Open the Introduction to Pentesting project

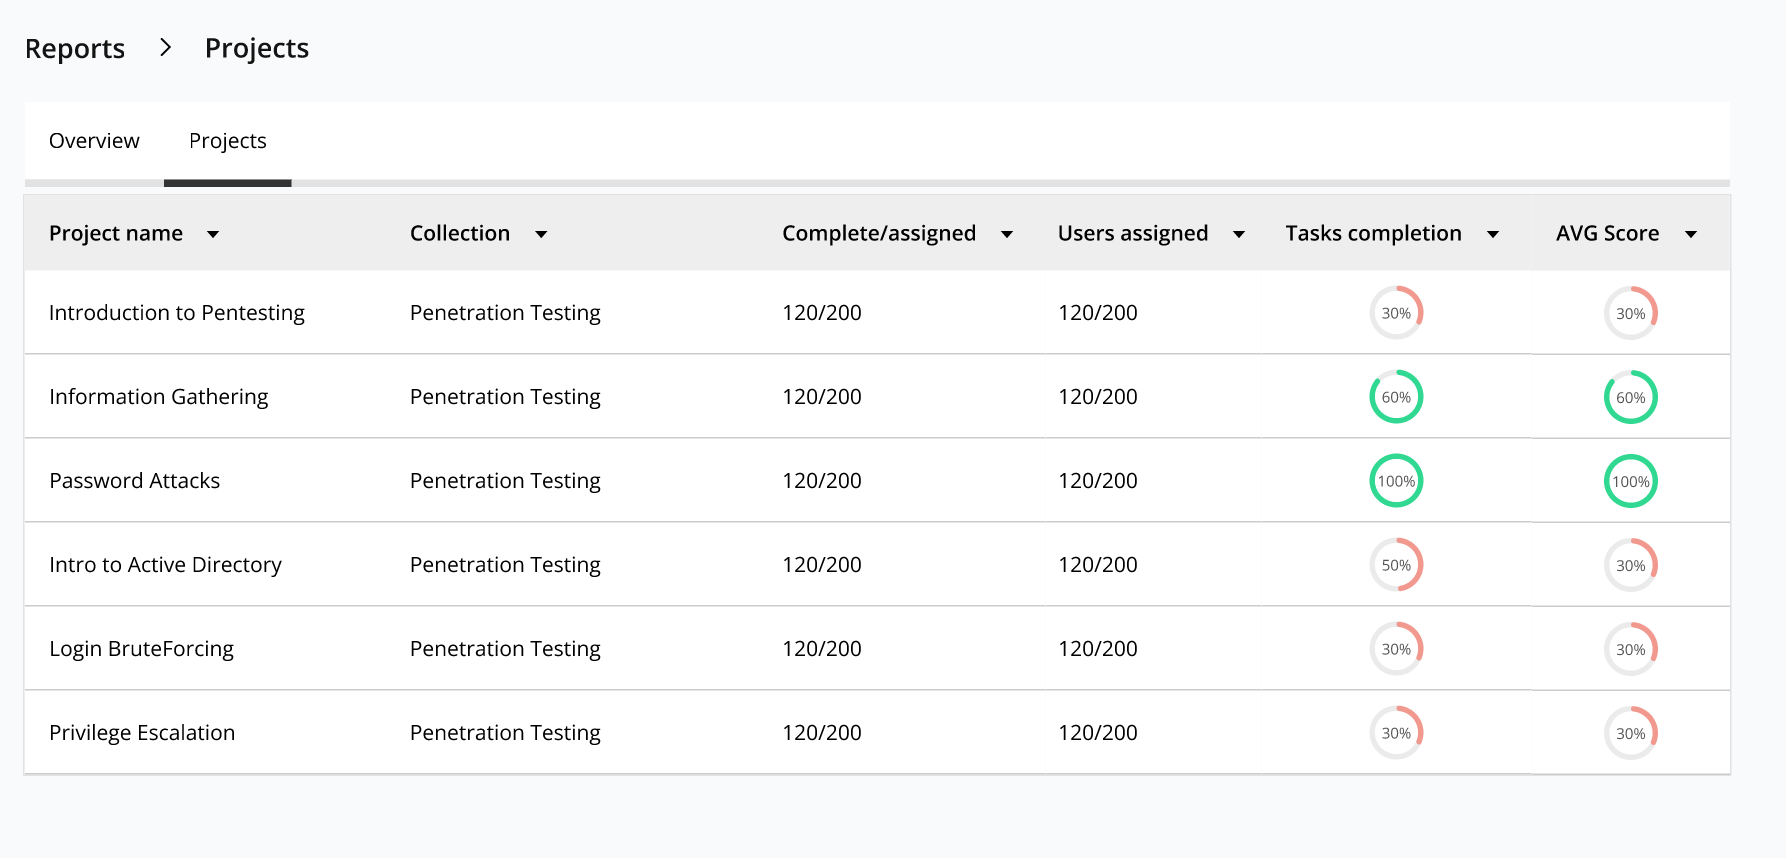[177, 313]
